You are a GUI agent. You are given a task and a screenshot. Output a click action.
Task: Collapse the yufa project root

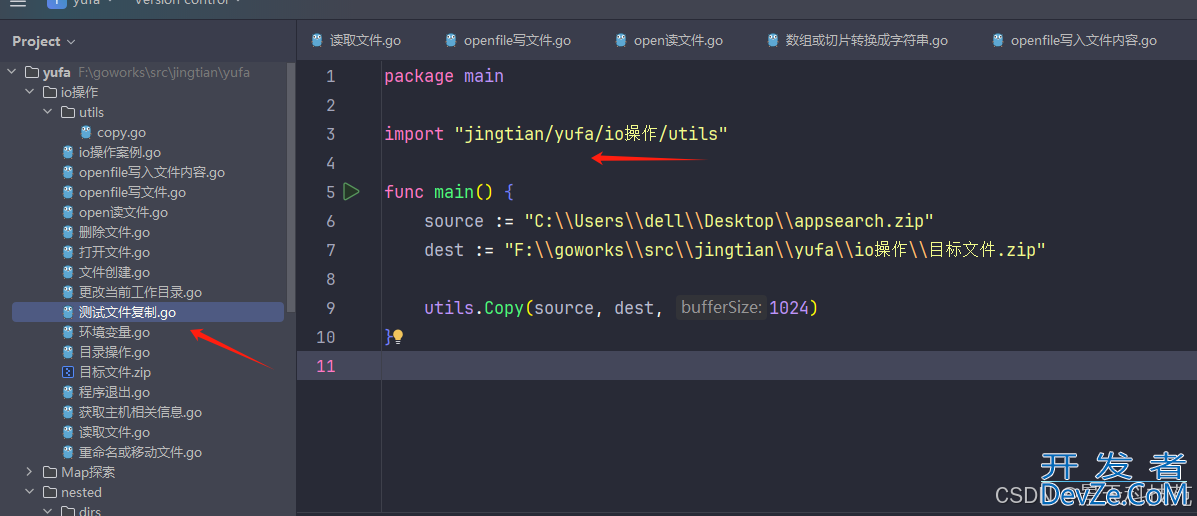11,73
